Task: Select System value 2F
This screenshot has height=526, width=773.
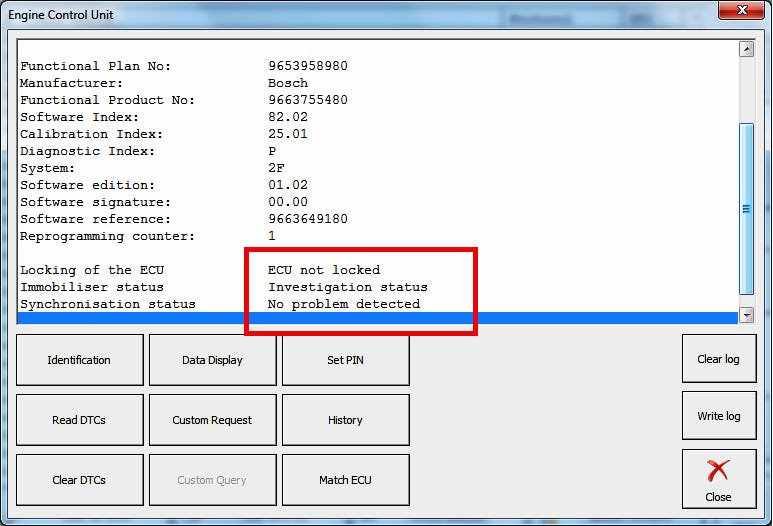Action: click(x=276, y=168)
